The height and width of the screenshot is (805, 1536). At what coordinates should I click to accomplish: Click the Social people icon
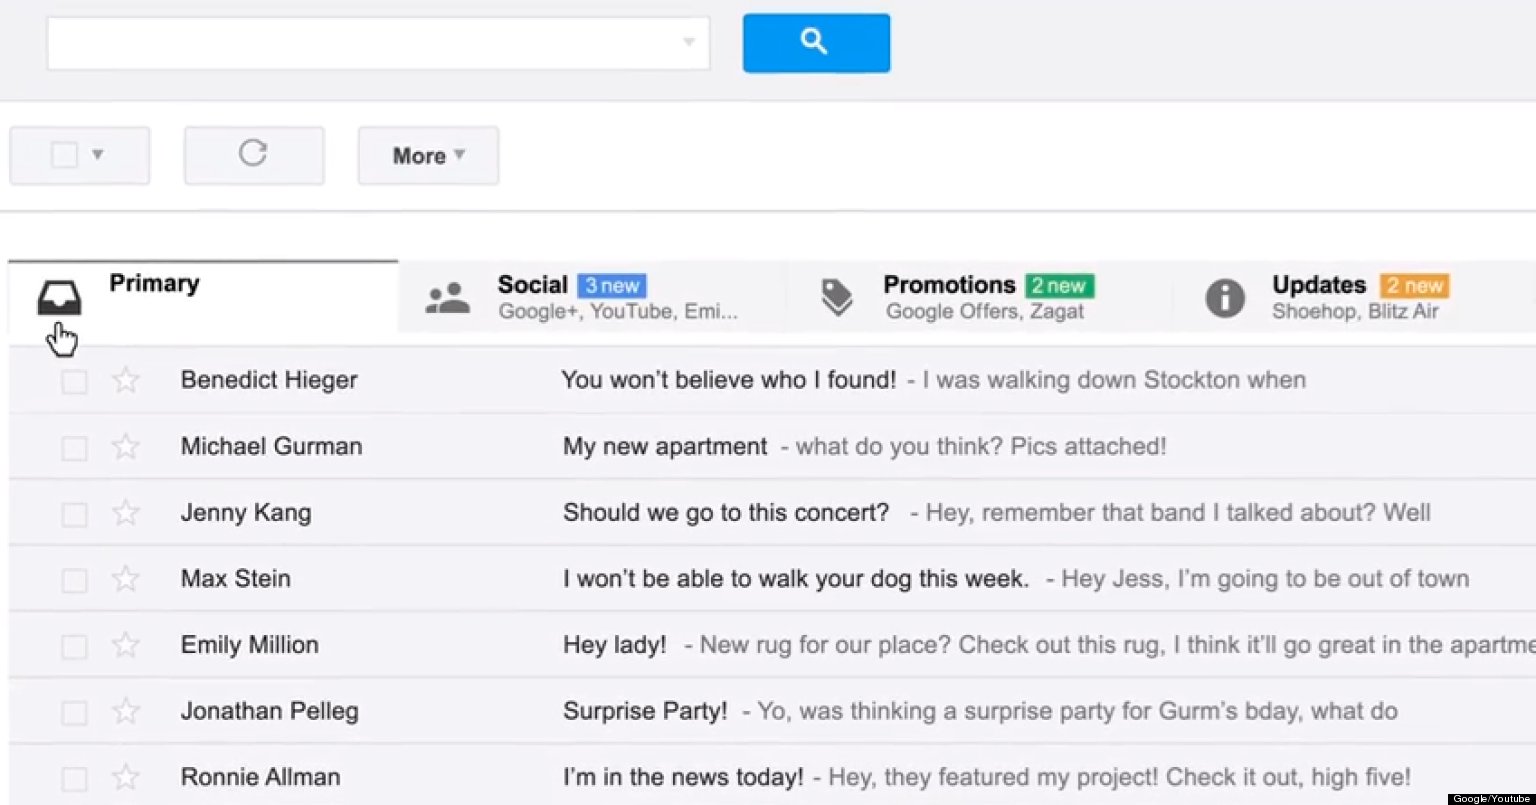(447, 298)
